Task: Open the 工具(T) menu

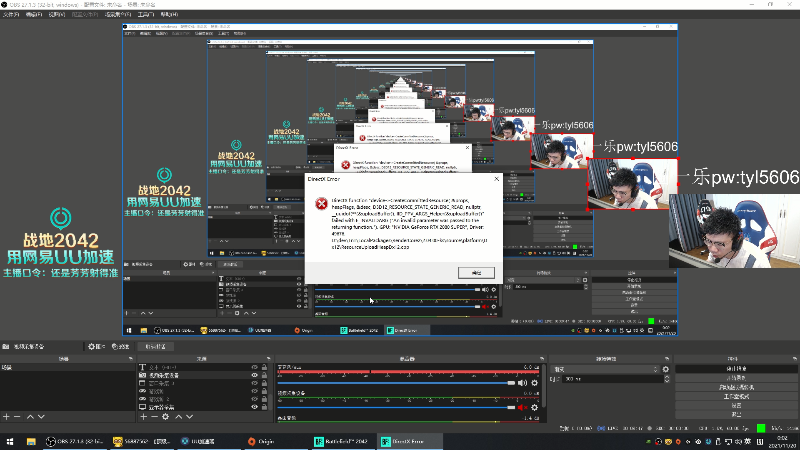Action: [x=145, y=14]
